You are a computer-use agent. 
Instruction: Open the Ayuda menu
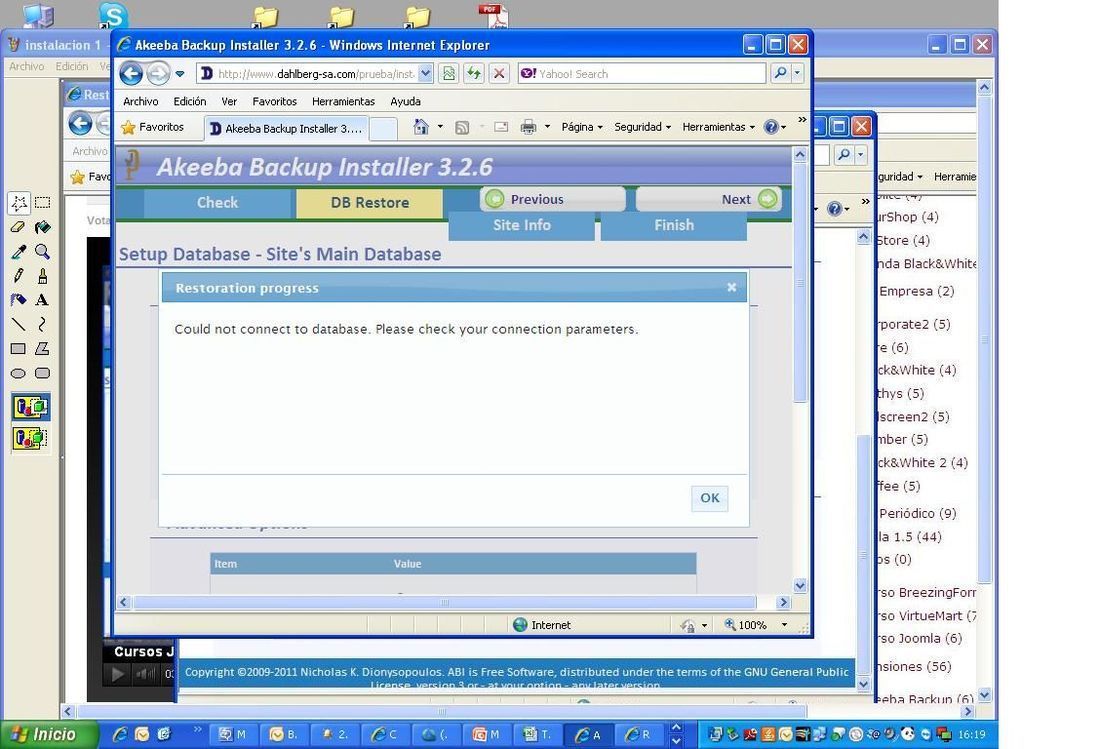[405, 102]
